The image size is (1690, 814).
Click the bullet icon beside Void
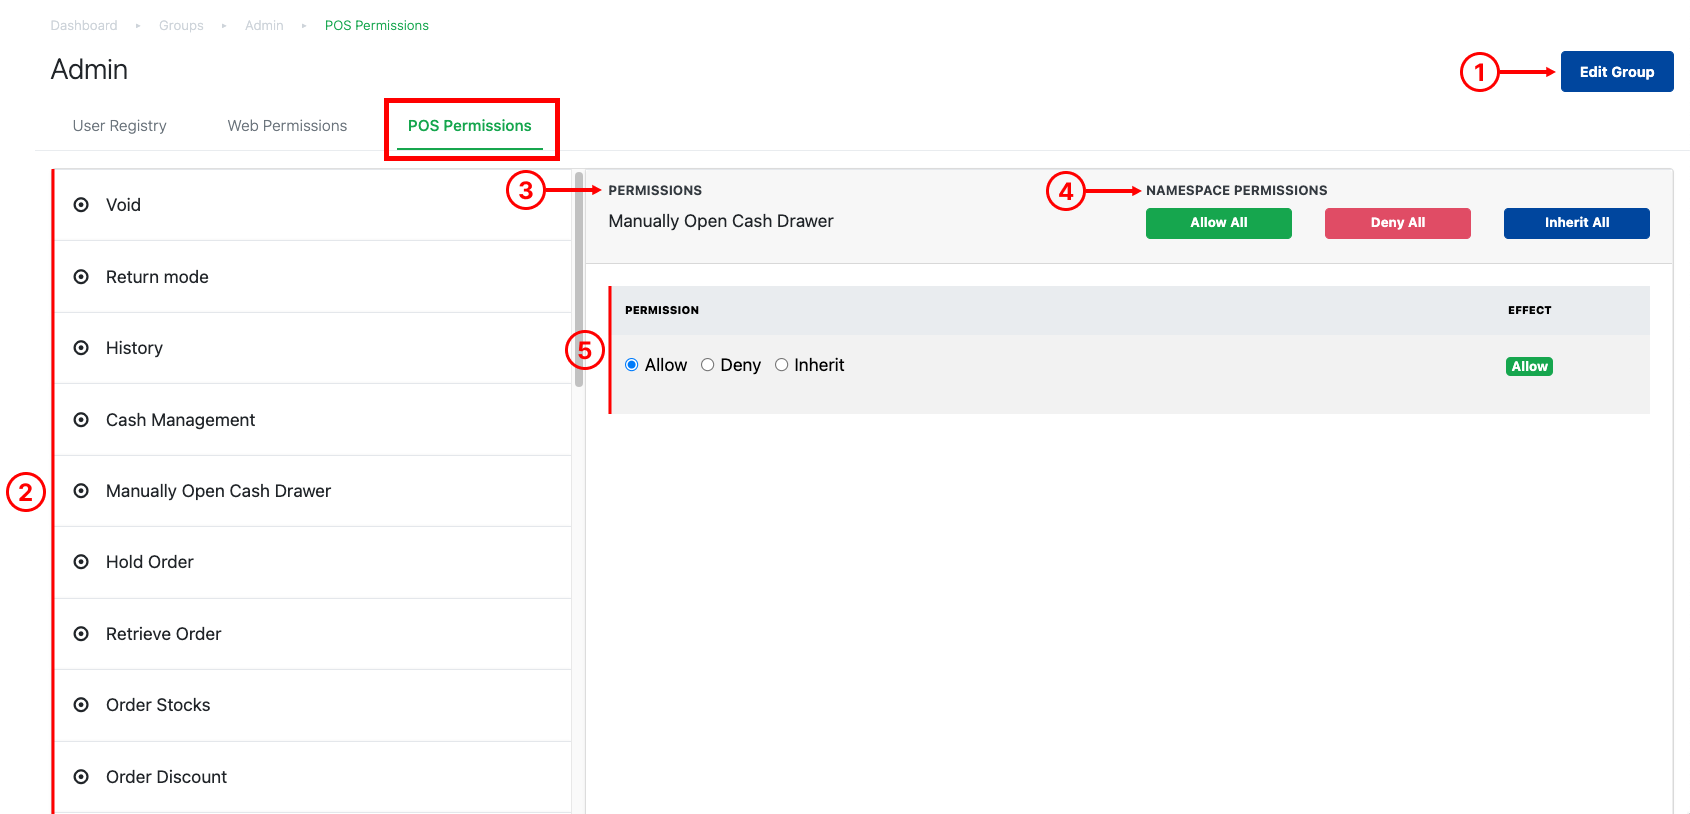[81, 205]
